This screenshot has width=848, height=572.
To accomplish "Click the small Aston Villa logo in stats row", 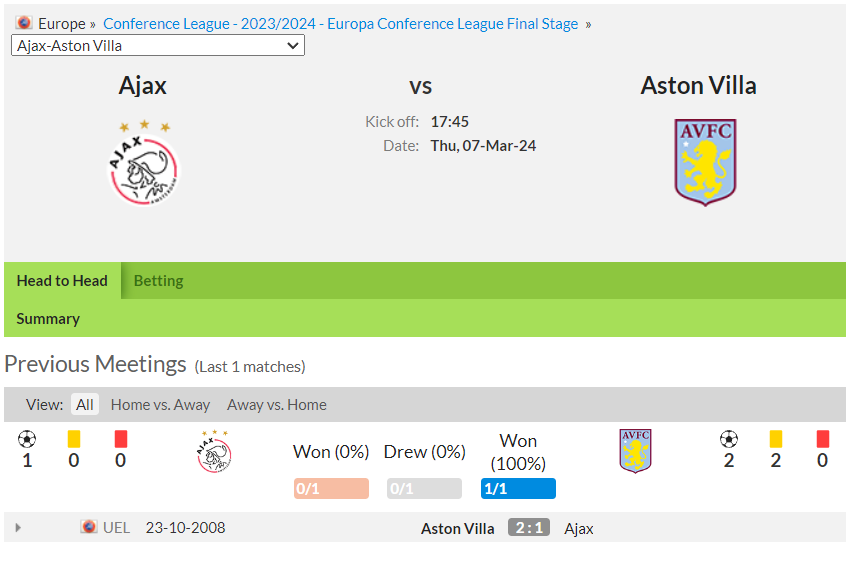I will [635, 451].
